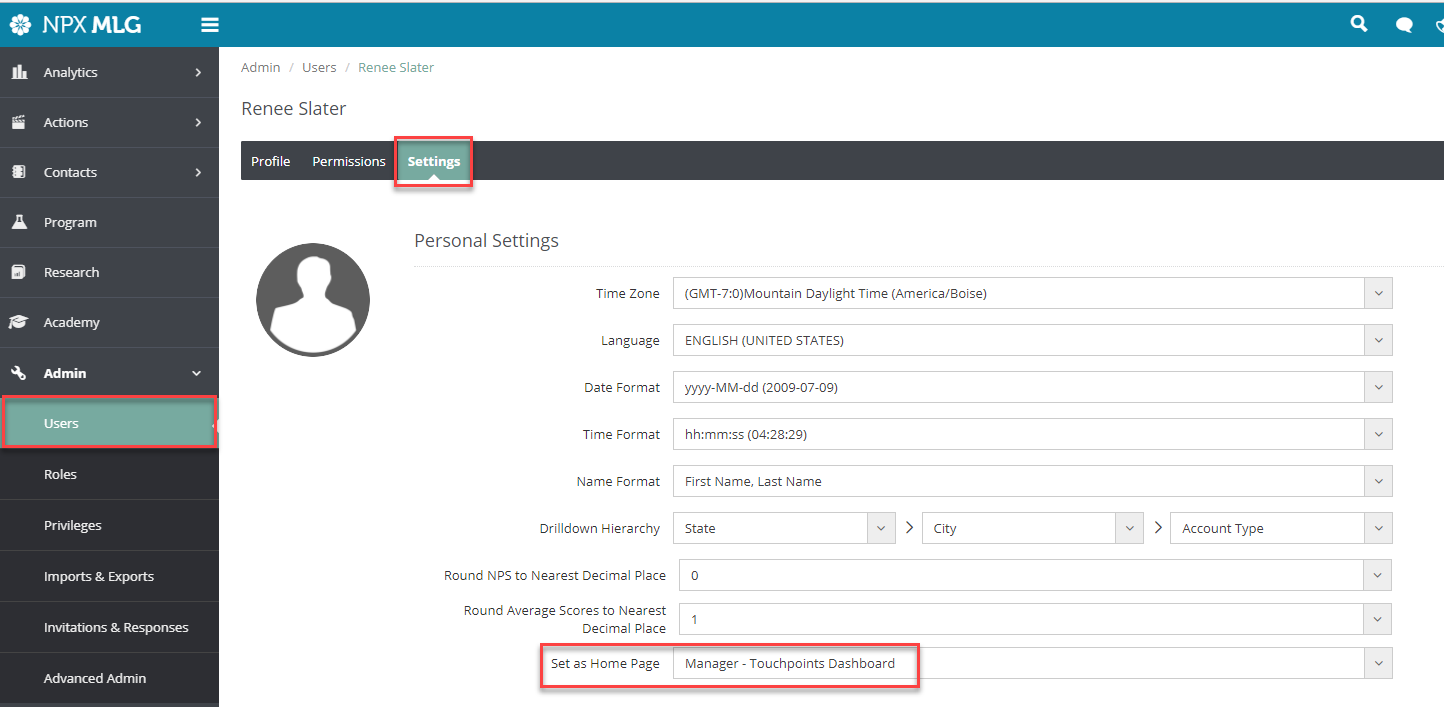Go to Users breadcrumb link
1444x707 pixels.
tap(319, 67)
